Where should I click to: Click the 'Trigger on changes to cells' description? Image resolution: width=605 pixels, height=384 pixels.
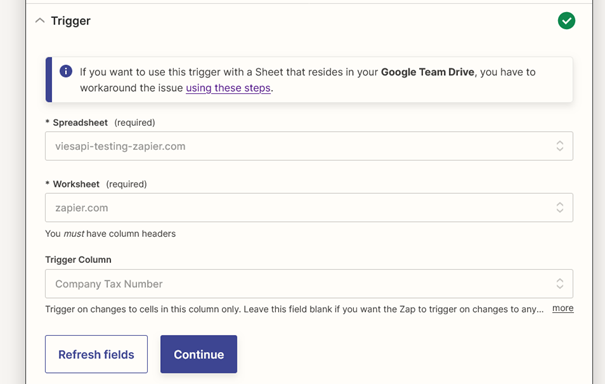pos(294,309)
